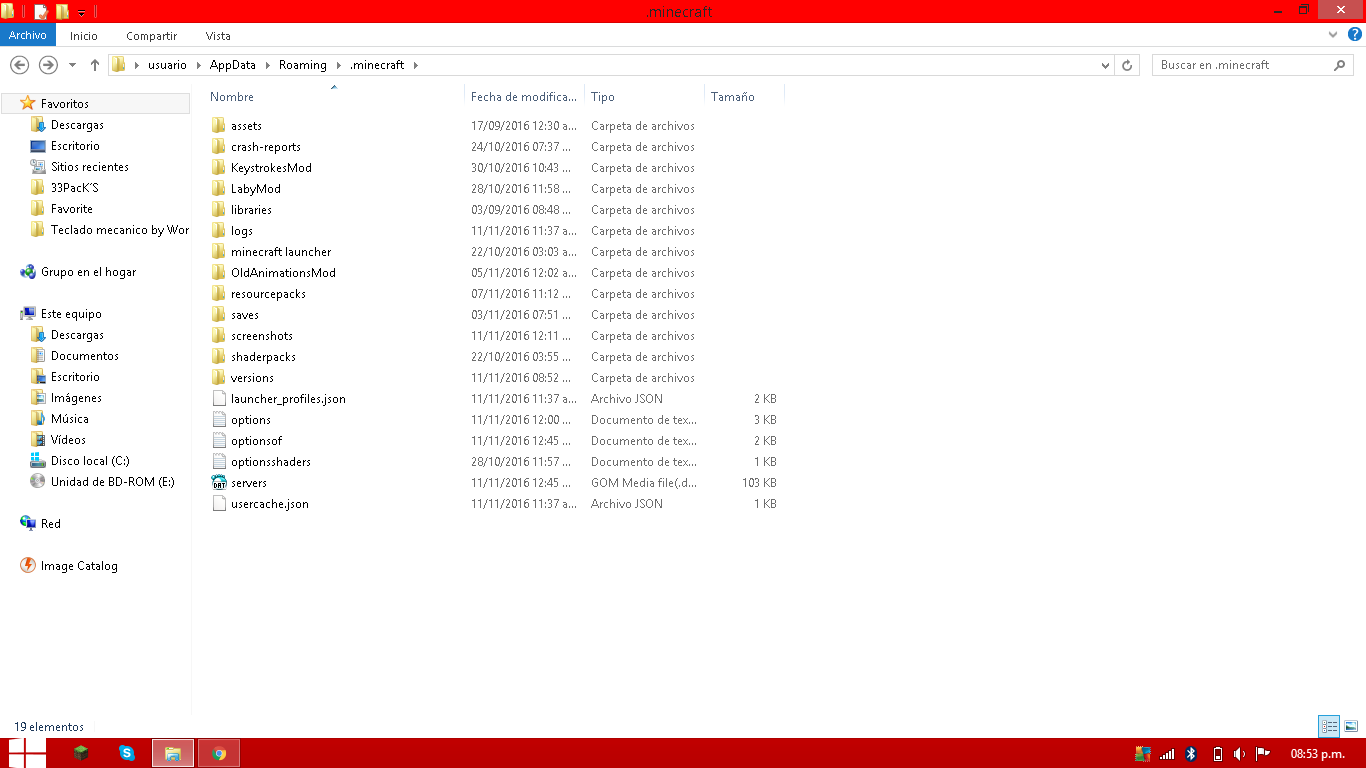Select the resourcepacks folder icon
Viewport: 1366px width, 768px height.
click(x=220, y=294)
